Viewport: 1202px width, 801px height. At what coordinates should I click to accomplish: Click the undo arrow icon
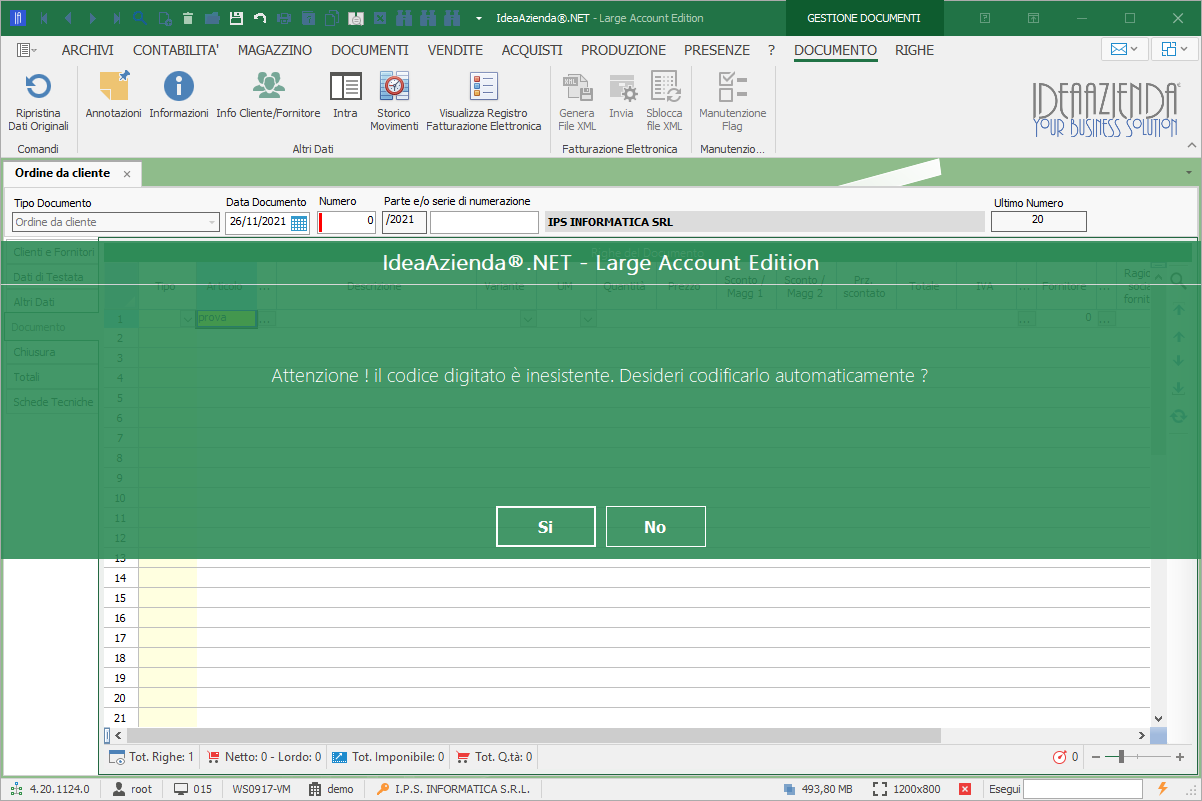(x=260, y=18)
